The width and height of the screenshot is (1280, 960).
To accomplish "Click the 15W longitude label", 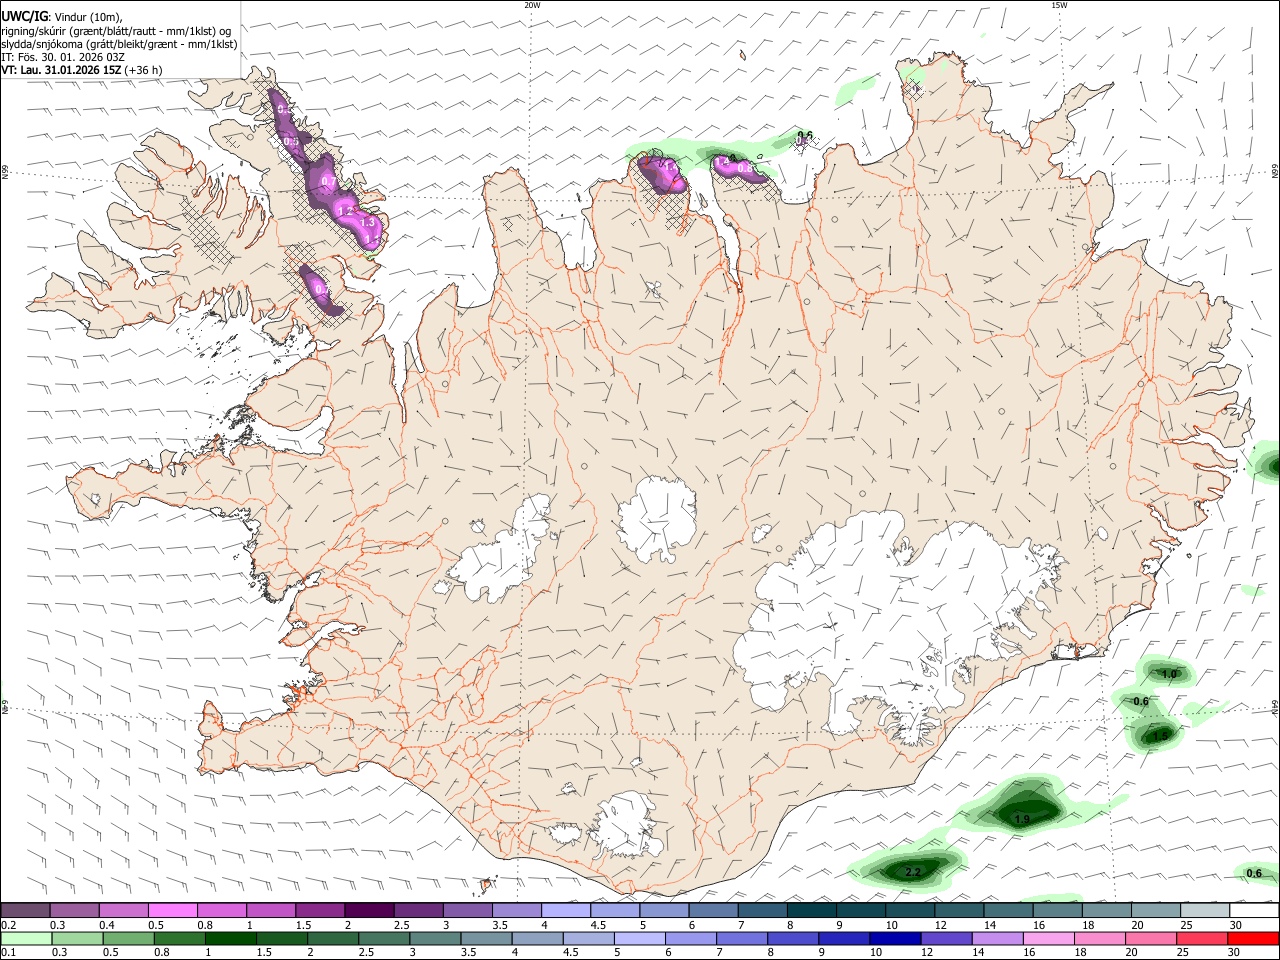I will click(x=1059, y=5).
